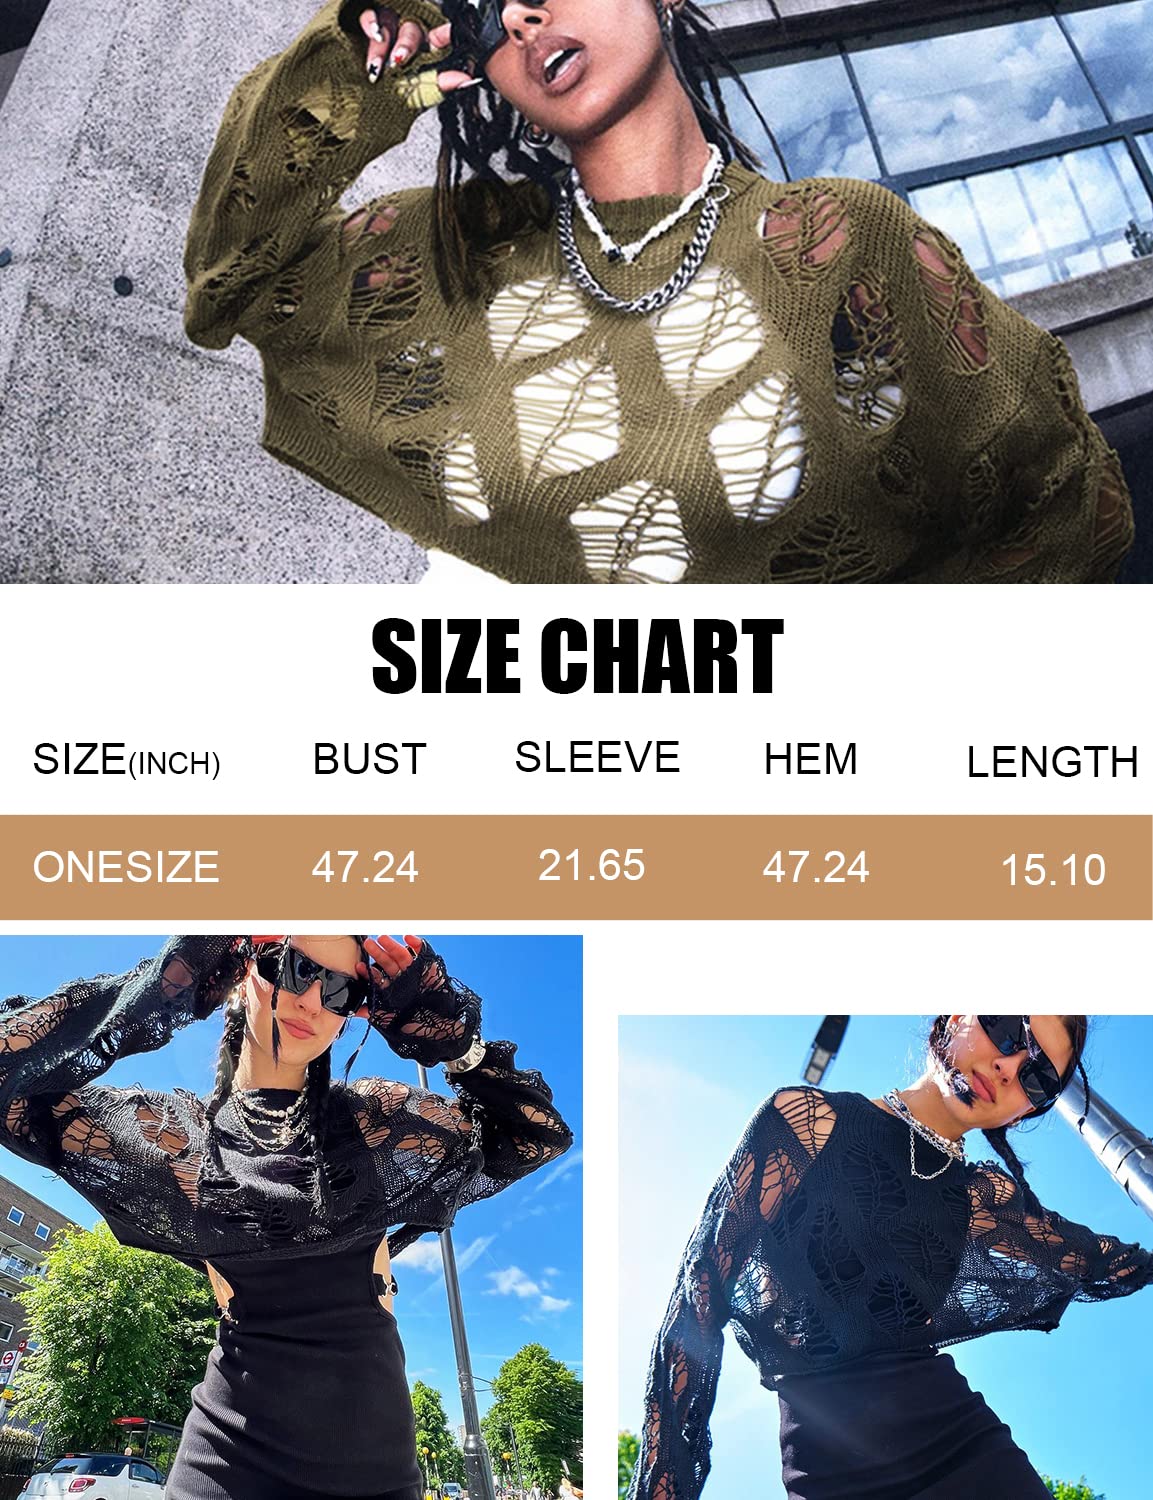The height and width of the screenshot is (1500, 1153).
Task: Click the SLEEVE column header
Action: [x=597, y=757]
